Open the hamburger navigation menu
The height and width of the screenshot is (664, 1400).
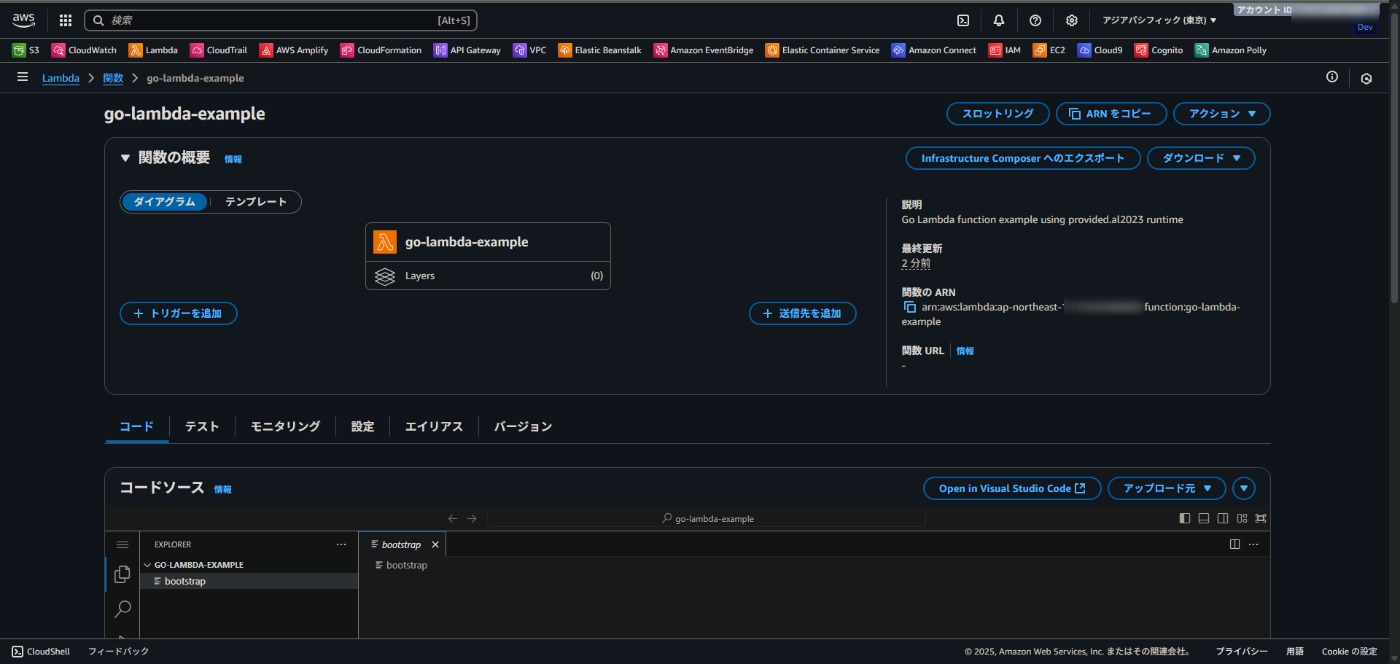(x=22, y=77)
